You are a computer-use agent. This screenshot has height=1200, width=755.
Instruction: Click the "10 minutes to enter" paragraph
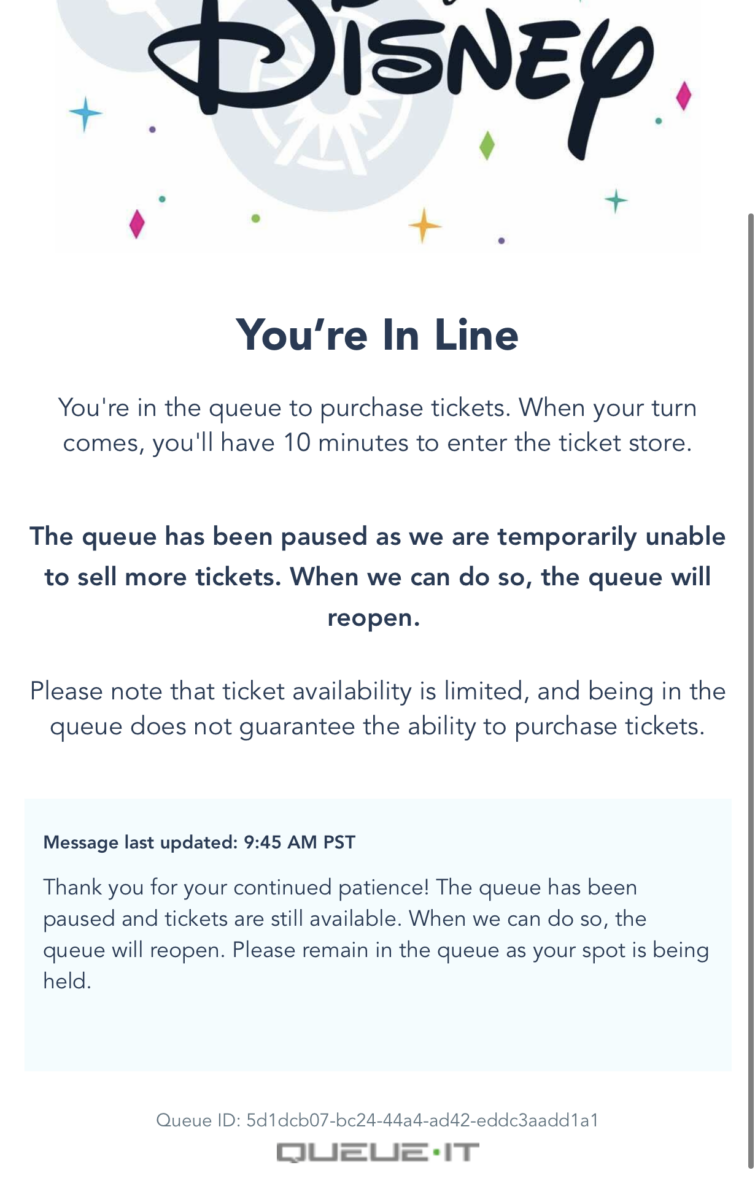pyautogui.click(x=377, y=425)
